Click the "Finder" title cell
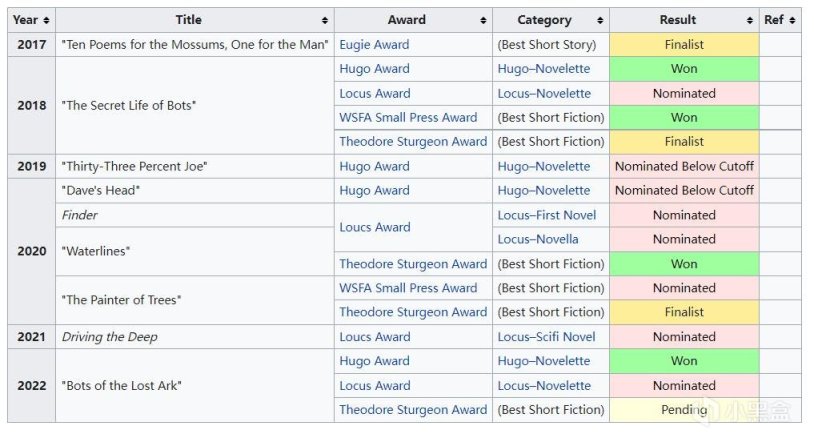This screenshot has width=814, height=438. click(80, 215)
